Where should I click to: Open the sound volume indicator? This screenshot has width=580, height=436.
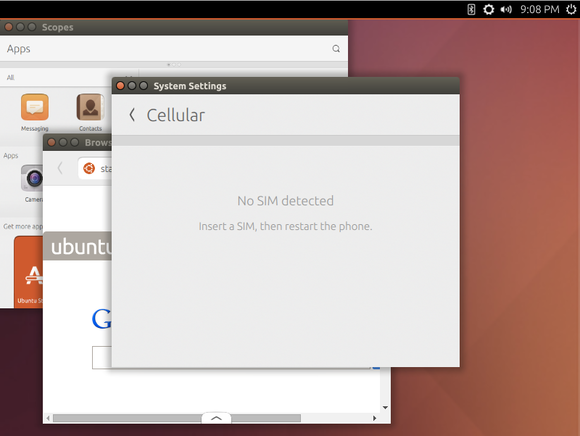click(x=506, y=10)
